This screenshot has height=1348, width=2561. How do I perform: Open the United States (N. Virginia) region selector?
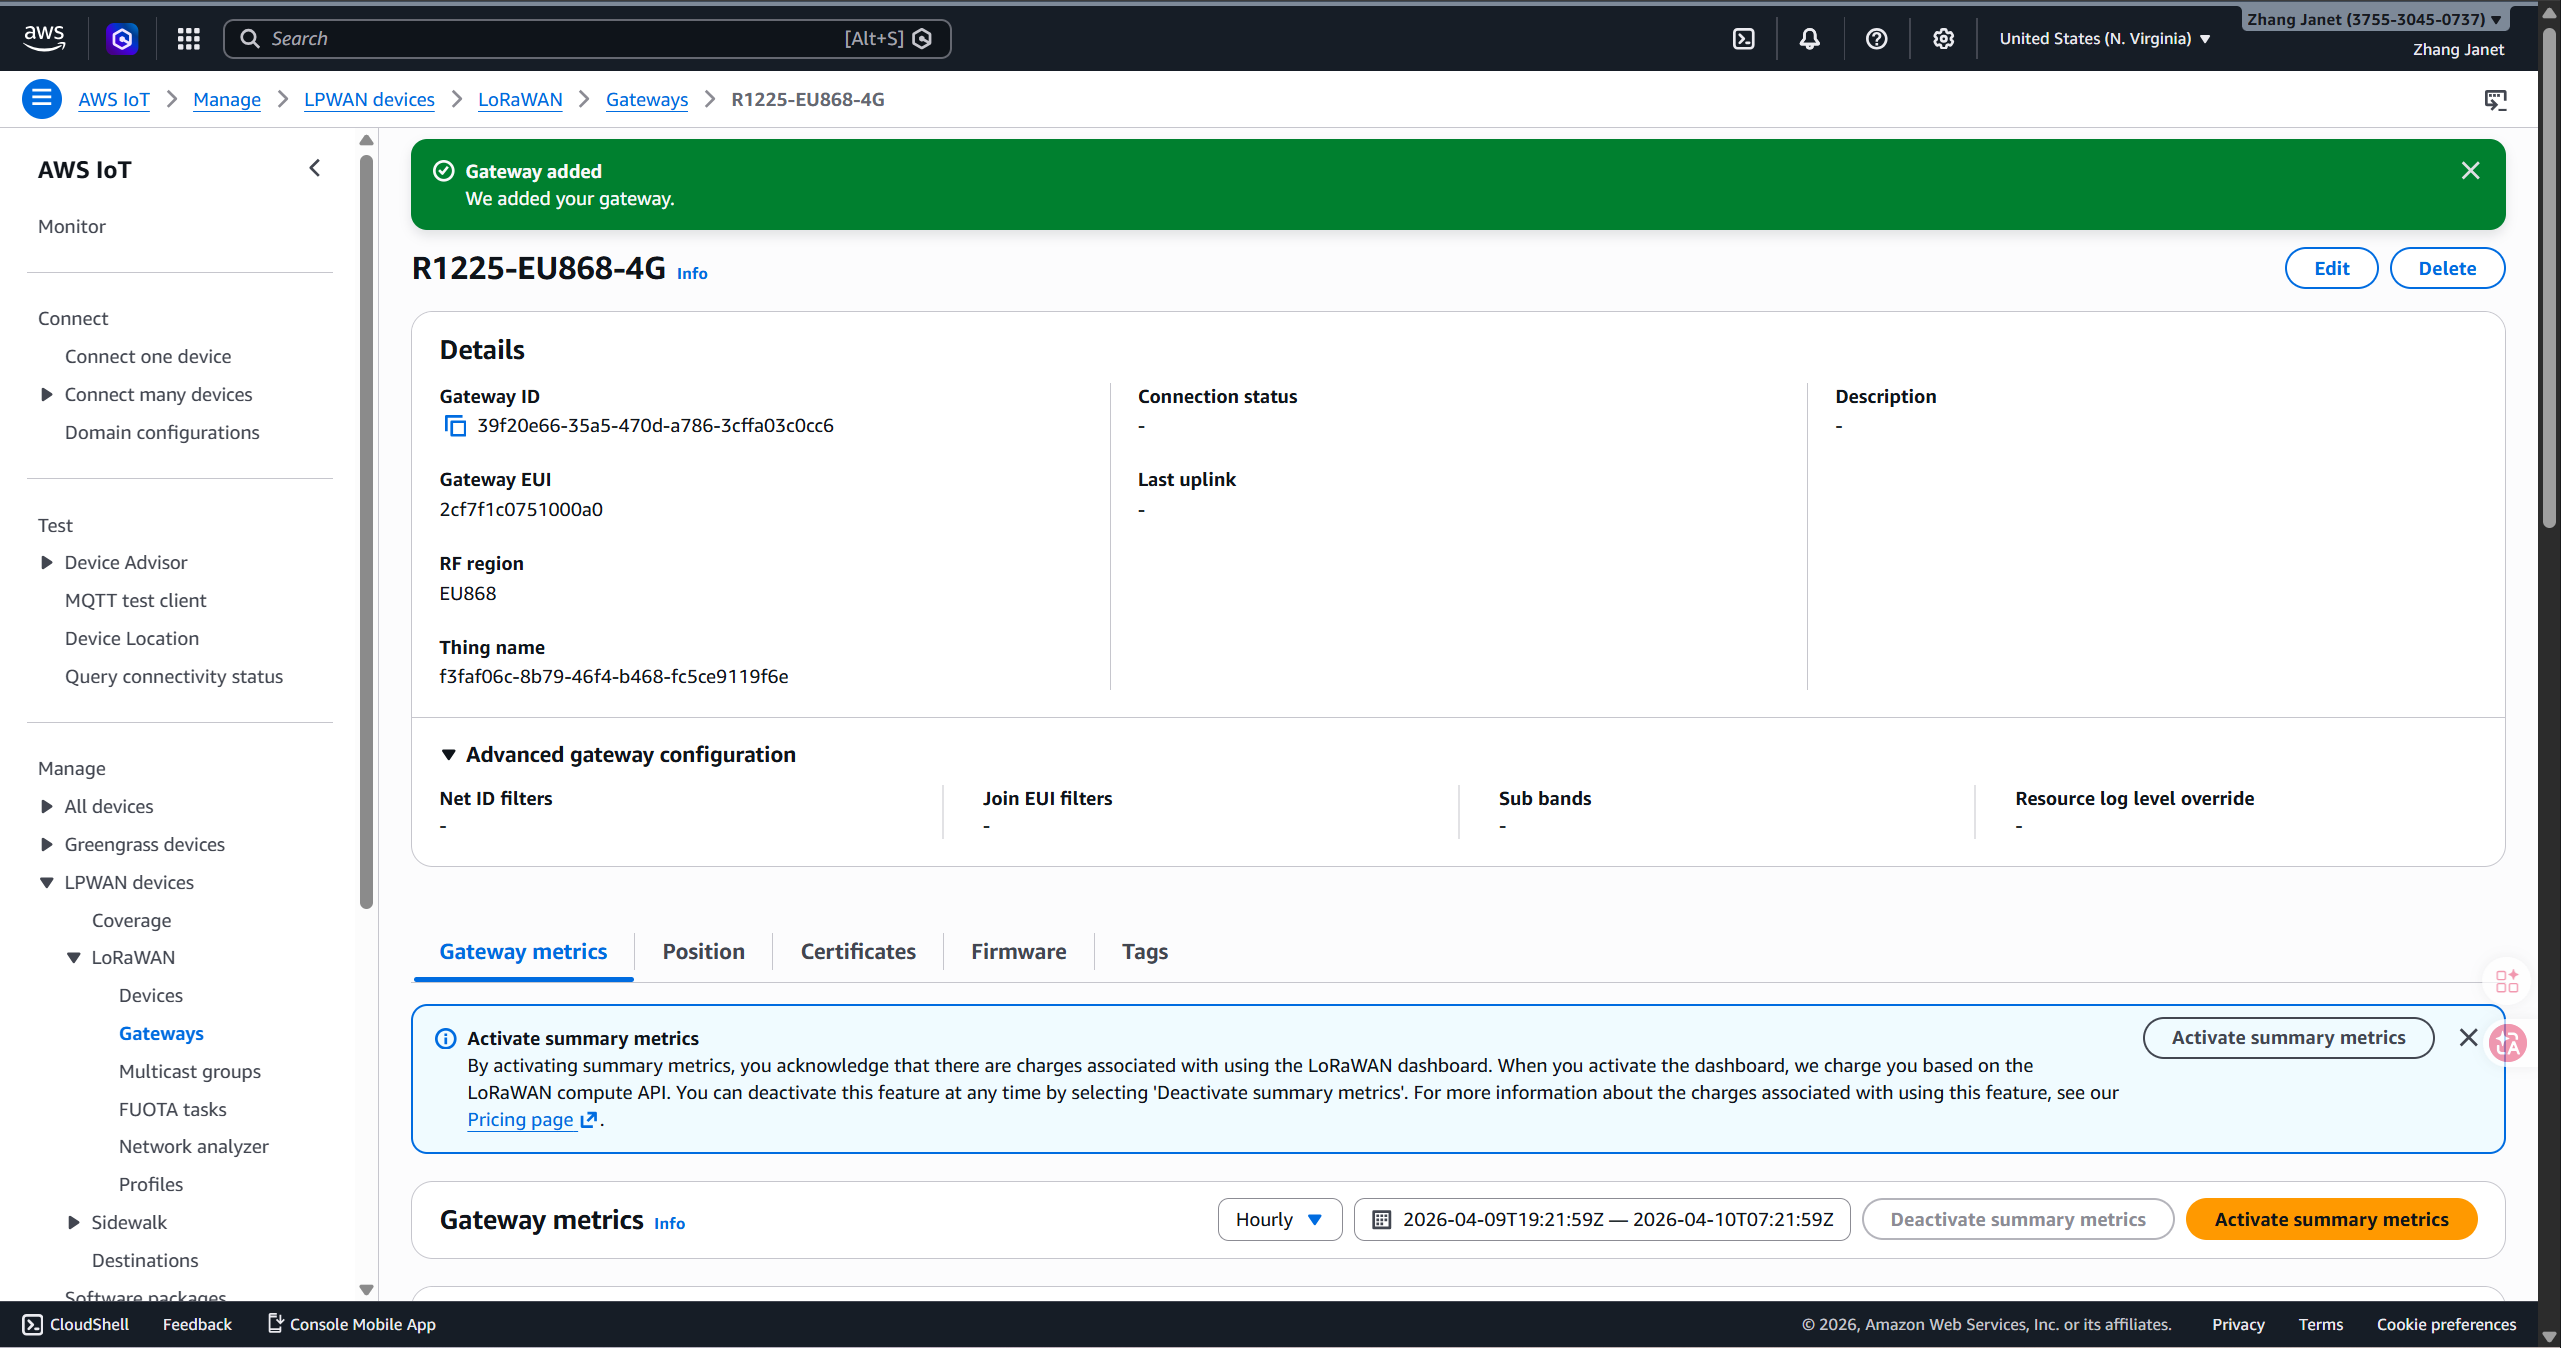tap(2104, 39)
